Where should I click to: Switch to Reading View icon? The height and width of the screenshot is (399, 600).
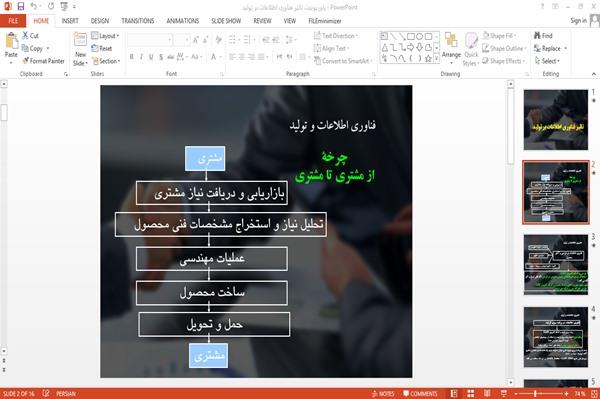coord(487,394)
